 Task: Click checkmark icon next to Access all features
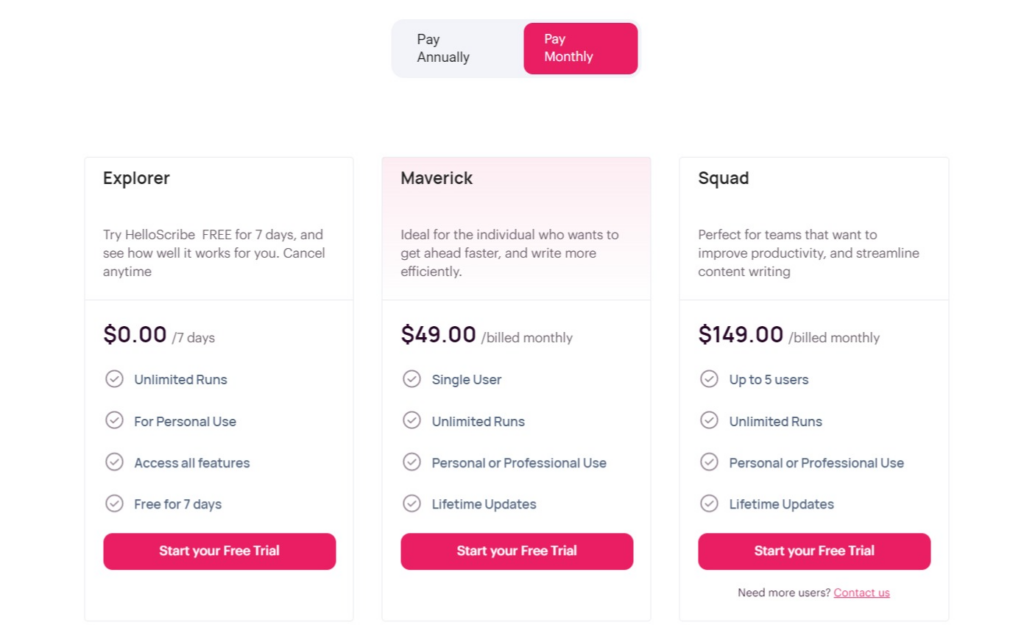tap(114, 462)
